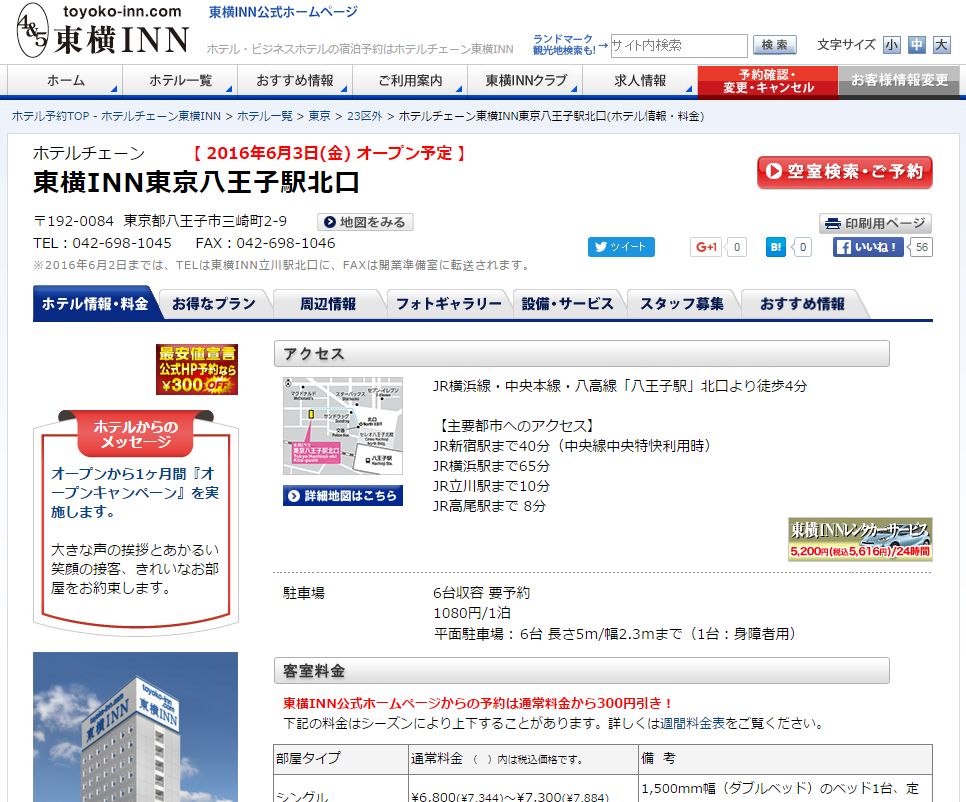This screenshot has height=802, width=966.
Task: Click the JR横浜駅まで65分 line
Action: [492, 466]
